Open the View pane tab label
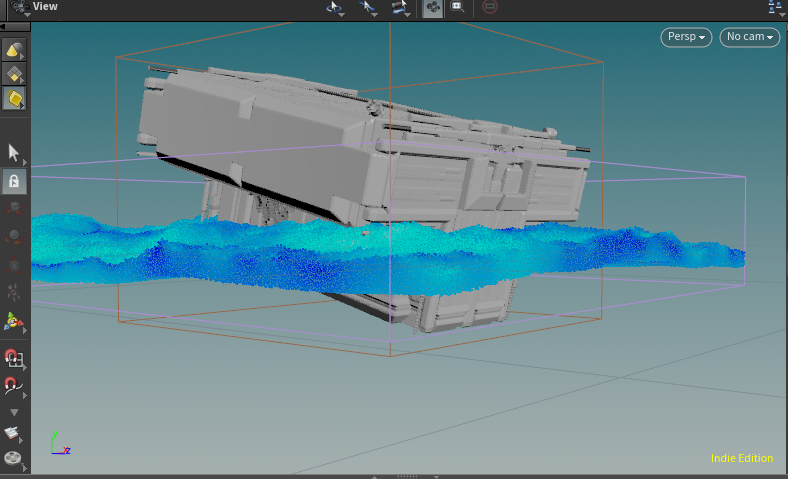 point(44,7)
